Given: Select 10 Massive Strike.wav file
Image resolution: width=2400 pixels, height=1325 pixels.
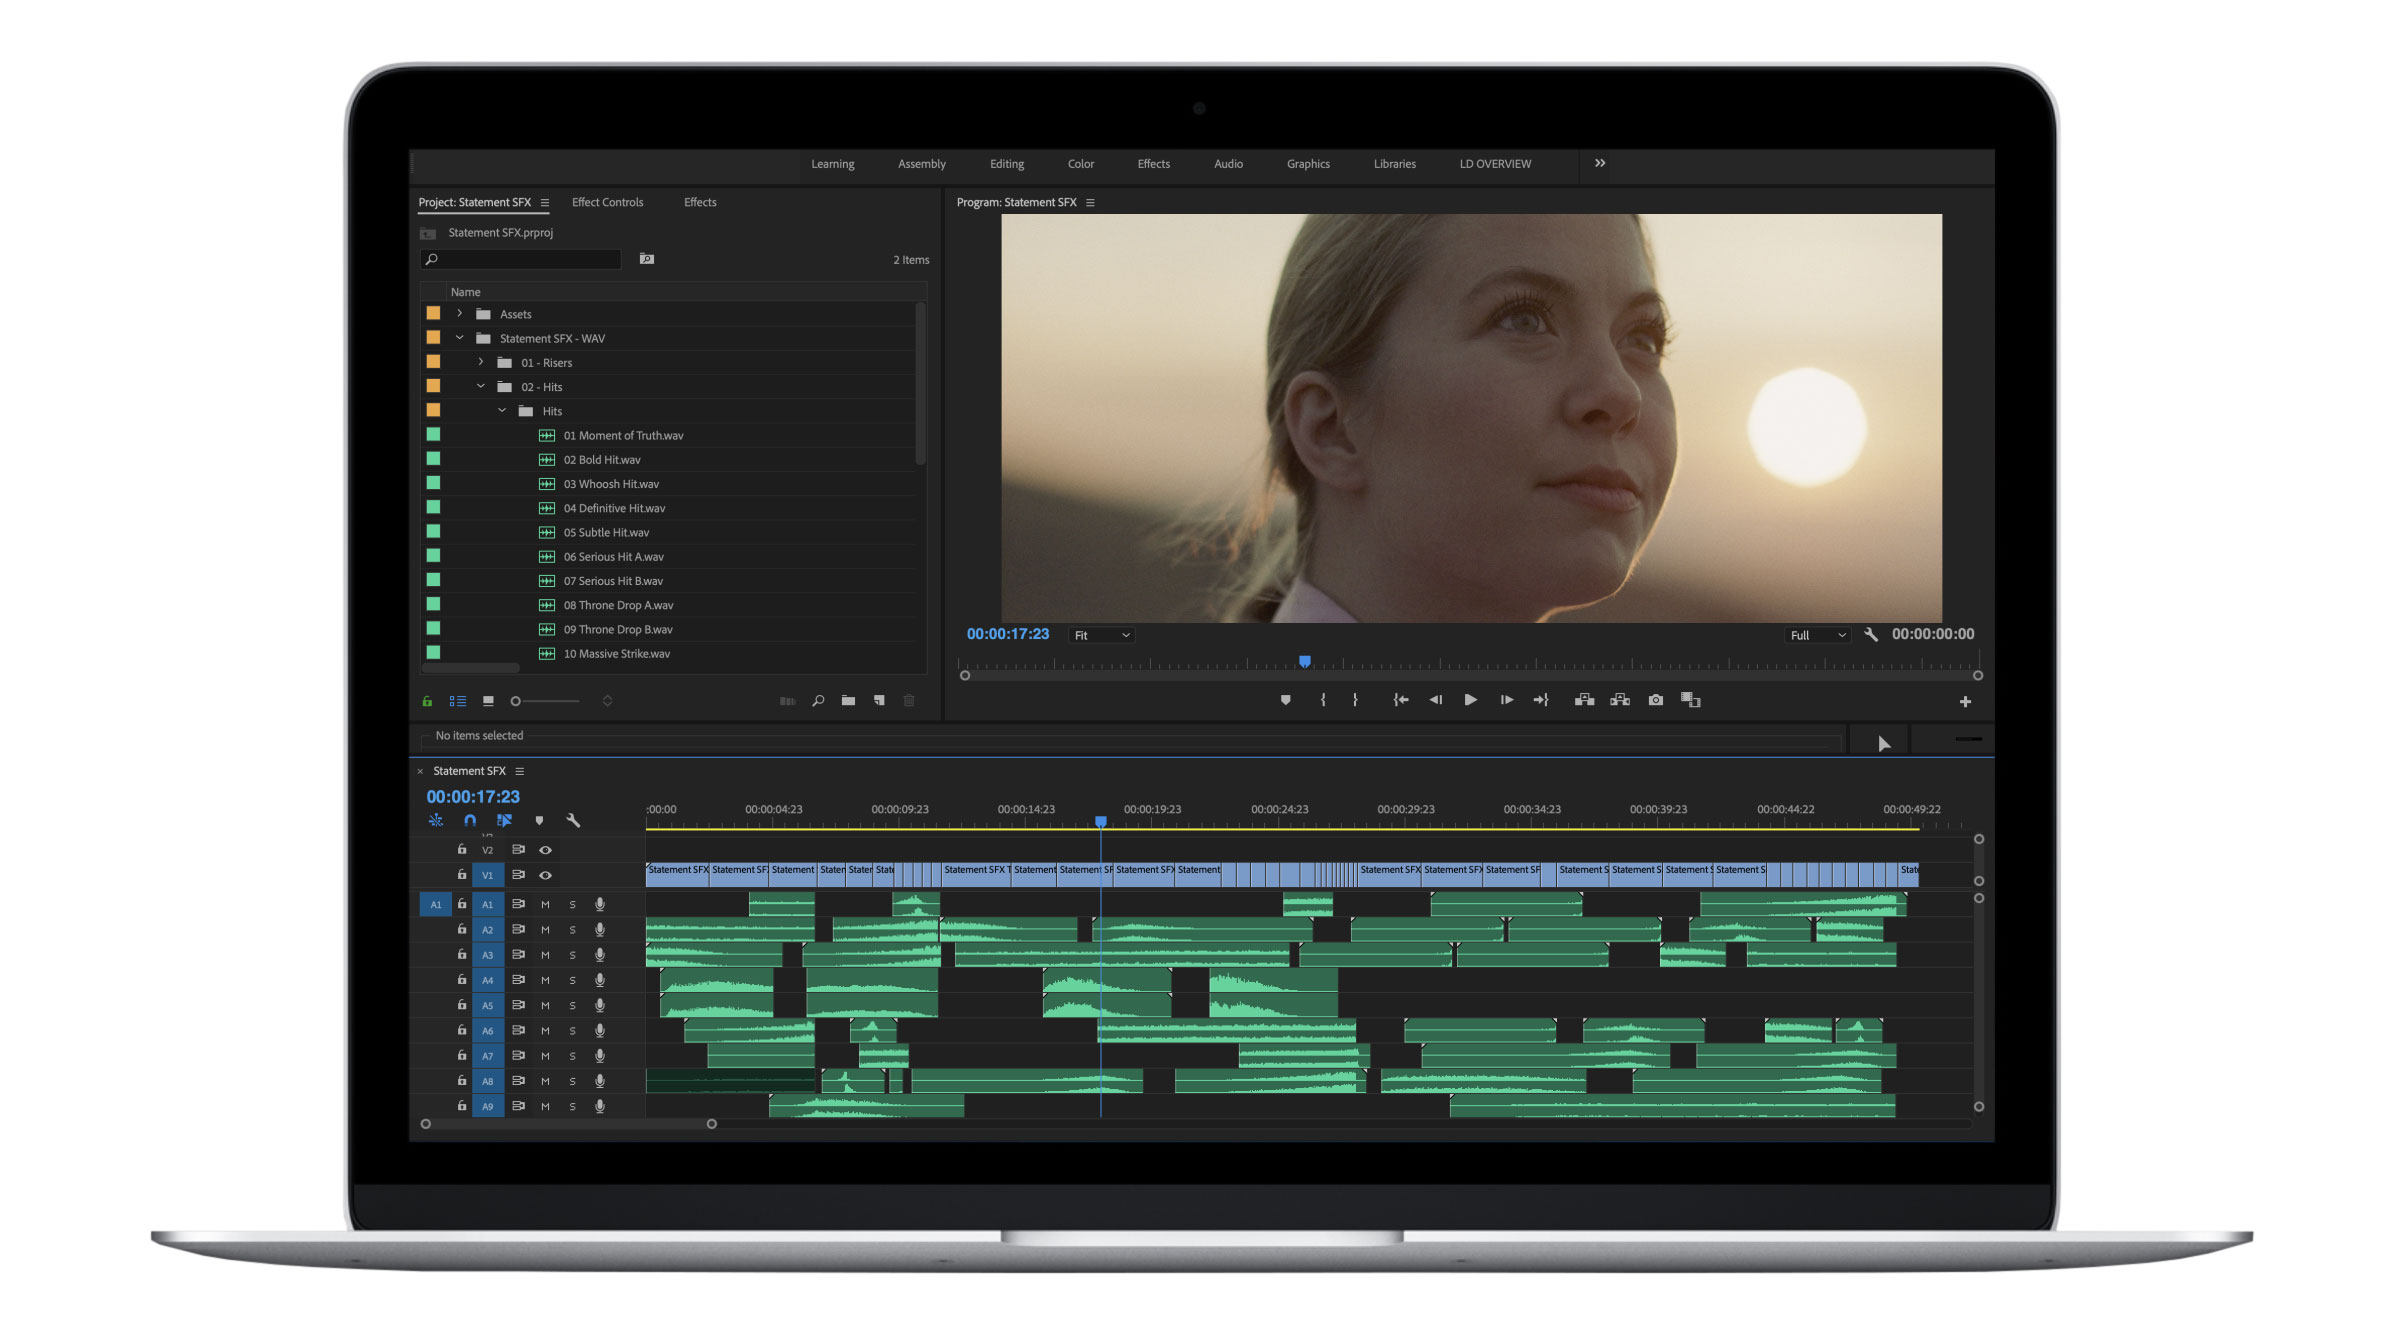Looking at the screenshot, I should point(616,654).
